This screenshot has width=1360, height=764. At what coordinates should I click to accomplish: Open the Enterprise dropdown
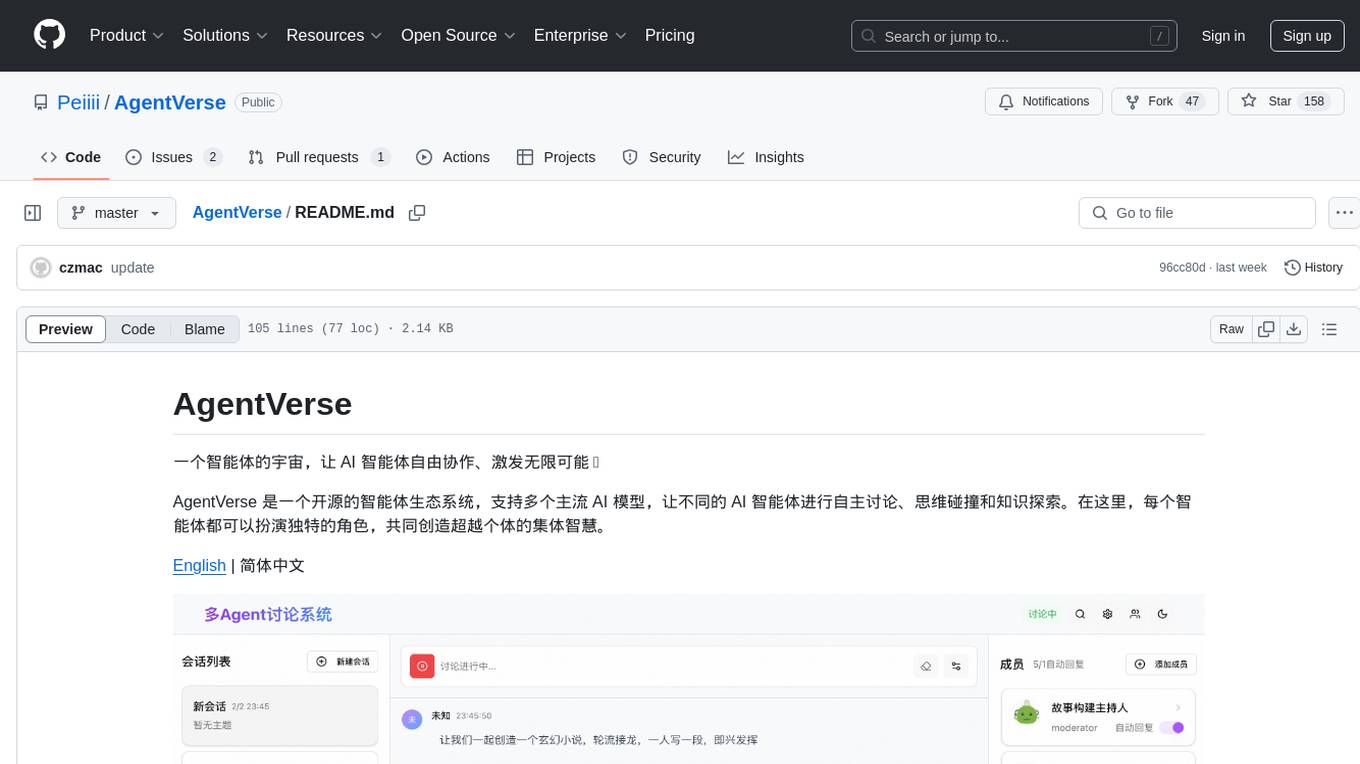(x=580, y=35)
